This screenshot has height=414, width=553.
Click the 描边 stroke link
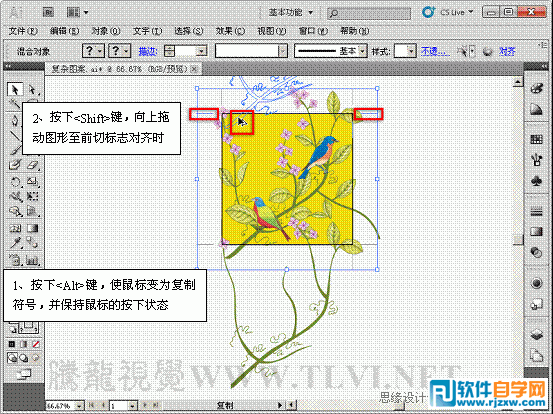coord(147,52)
